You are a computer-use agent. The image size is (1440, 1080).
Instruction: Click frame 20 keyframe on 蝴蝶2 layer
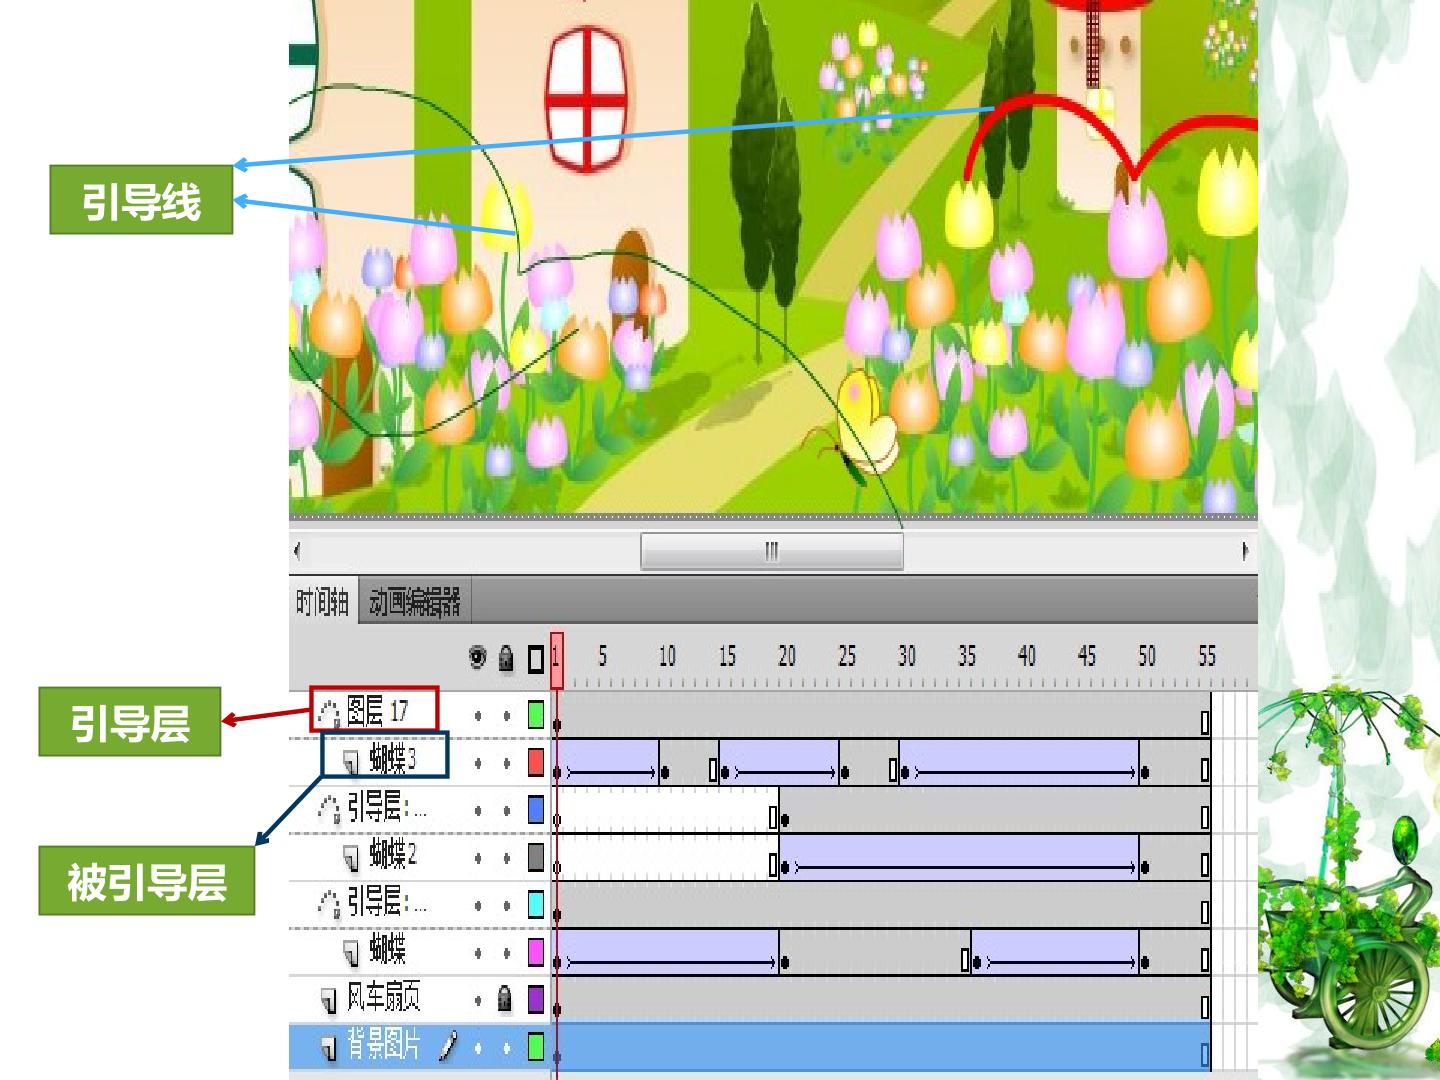tap(785, 867)
